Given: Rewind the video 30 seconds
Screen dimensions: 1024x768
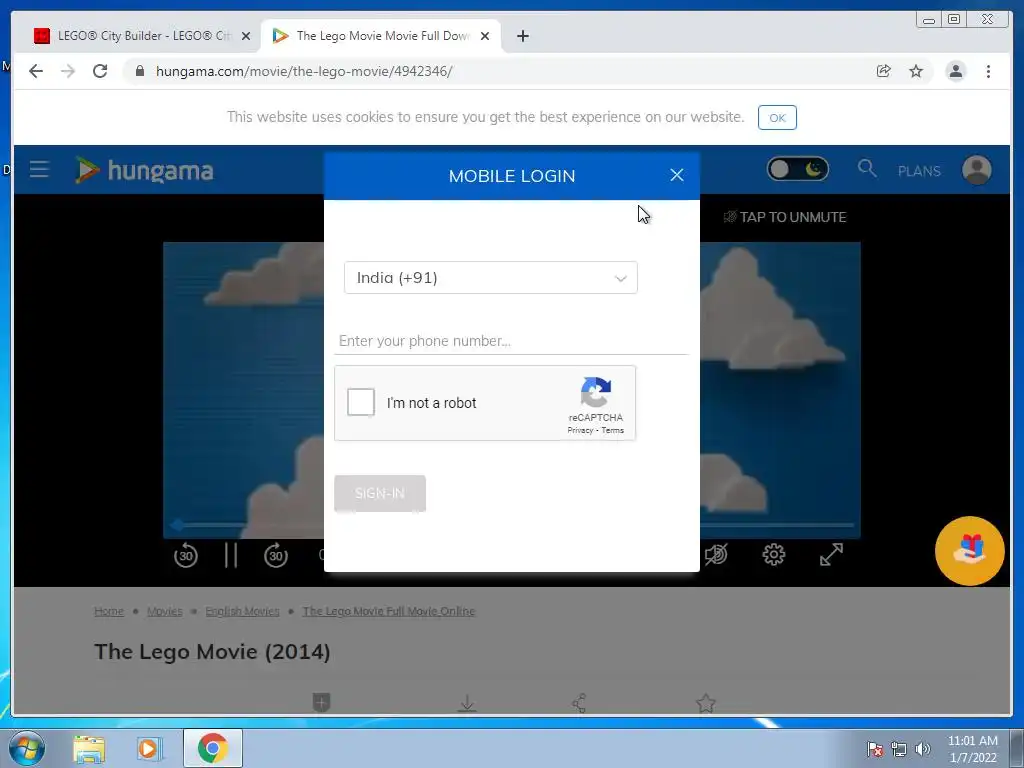Looking at the screenshot, I should point(186,556).
